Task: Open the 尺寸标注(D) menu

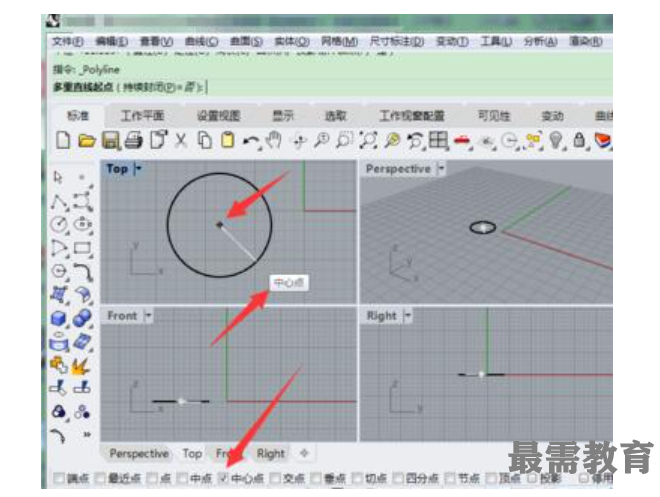Action: pos(397,41)
